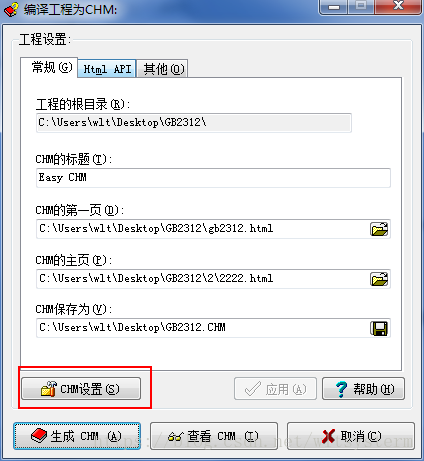
Task: Click the CHM的主页 path field
Action: point(202,279)
